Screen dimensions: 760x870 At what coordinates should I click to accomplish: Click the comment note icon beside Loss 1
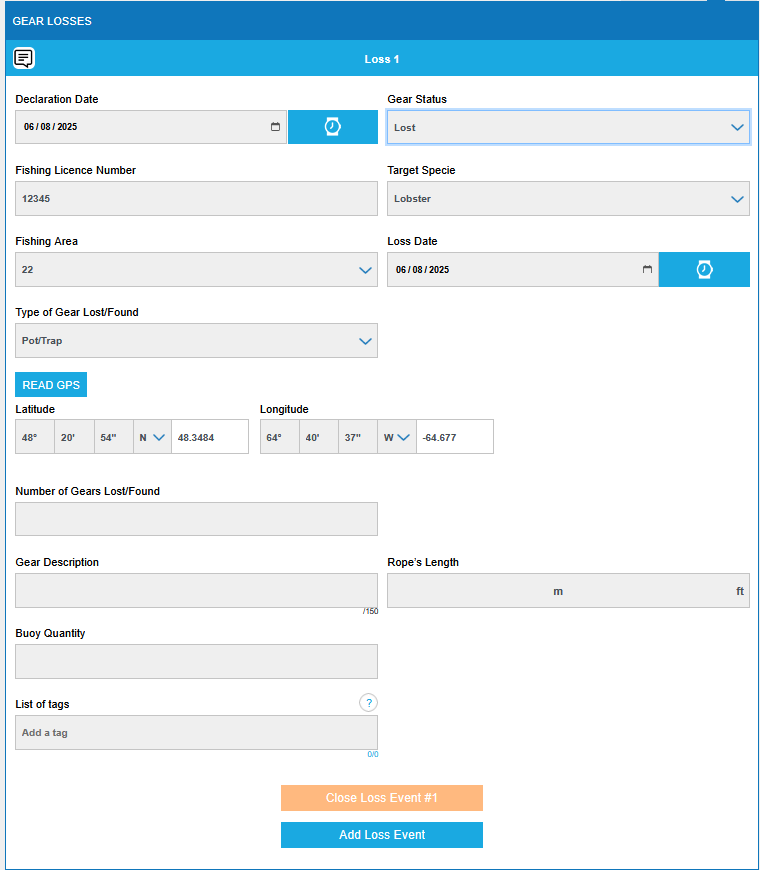[24, 59]
